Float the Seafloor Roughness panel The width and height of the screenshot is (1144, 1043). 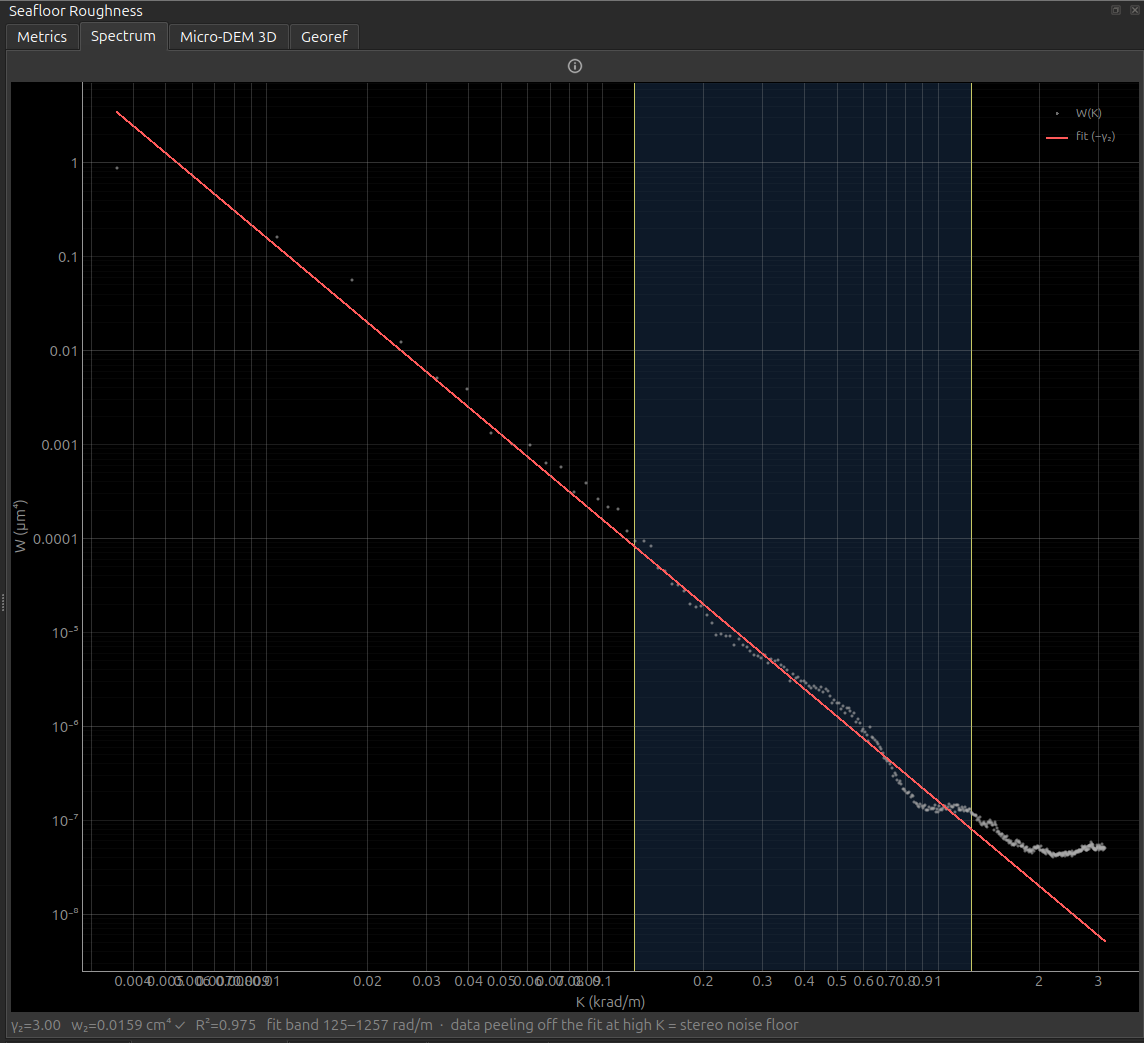coord(1116,10)
